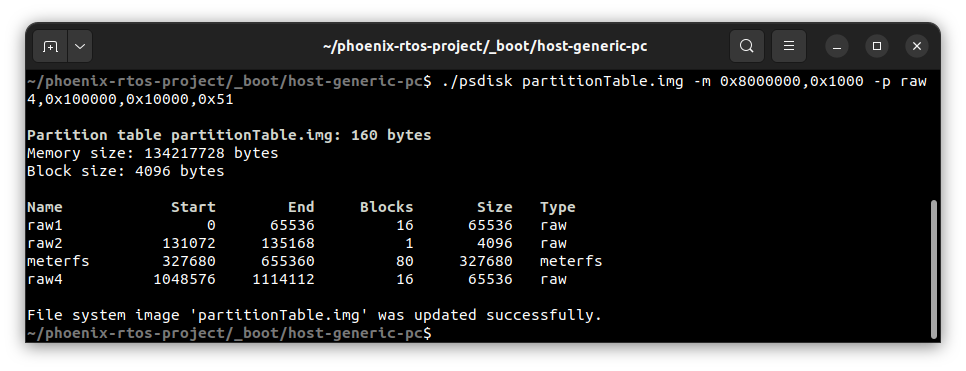Click the meterfs name in Name column

[58, 261]
